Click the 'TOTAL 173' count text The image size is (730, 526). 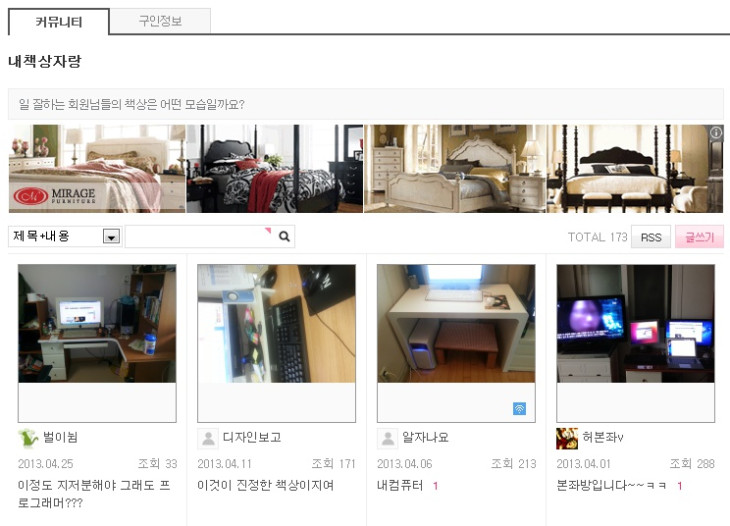point(597,237)
